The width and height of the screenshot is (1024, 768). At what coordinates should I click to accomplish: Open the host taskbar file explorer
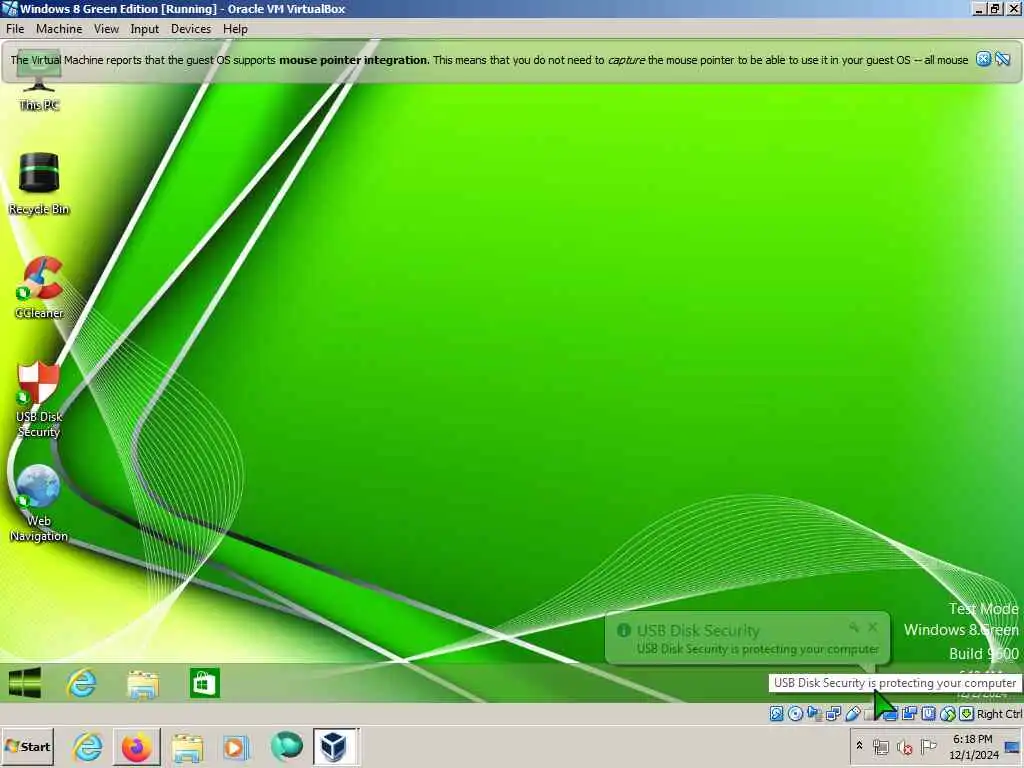pos(187,747)
